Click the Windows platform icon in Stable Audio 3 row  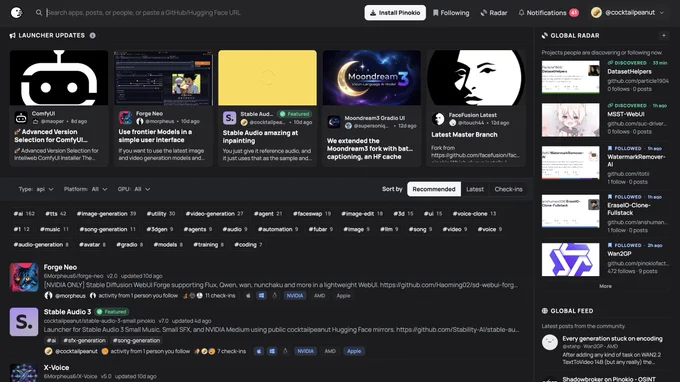pos(272,351)
